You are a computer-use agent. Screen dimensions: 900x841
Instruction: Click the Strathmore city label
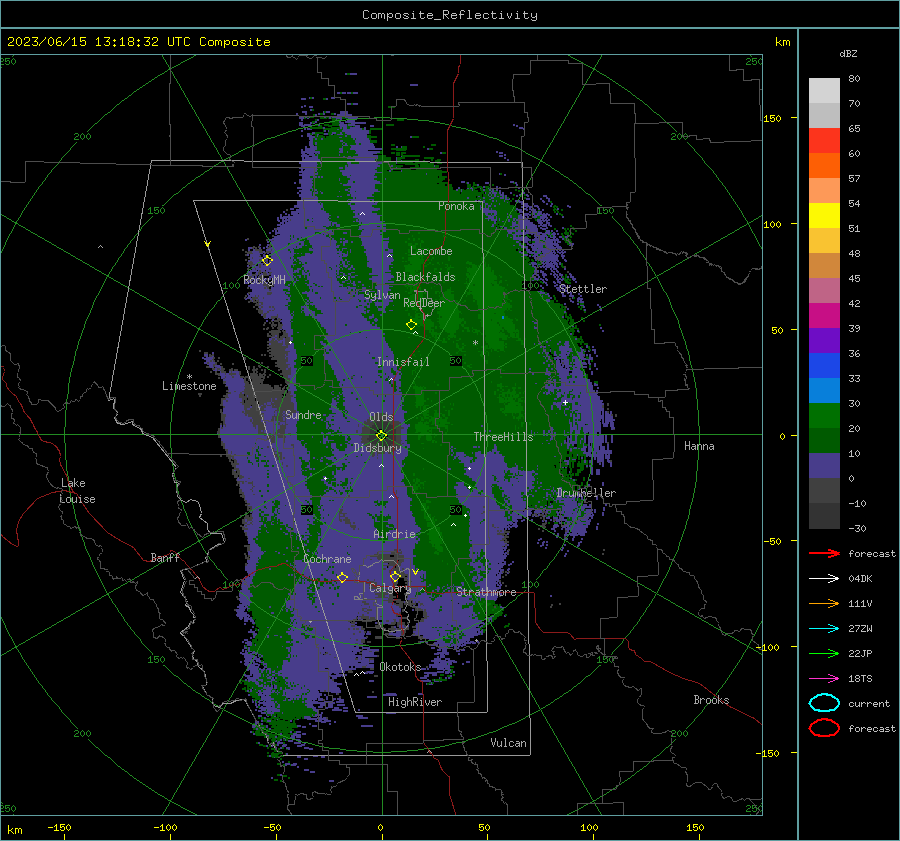point(486,592)
